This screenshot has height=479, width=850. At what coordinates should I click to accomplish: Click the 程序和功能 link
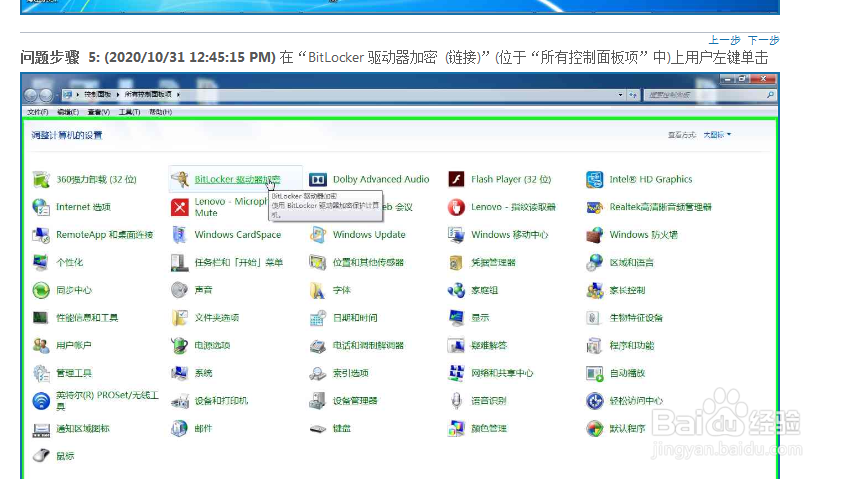632,345
